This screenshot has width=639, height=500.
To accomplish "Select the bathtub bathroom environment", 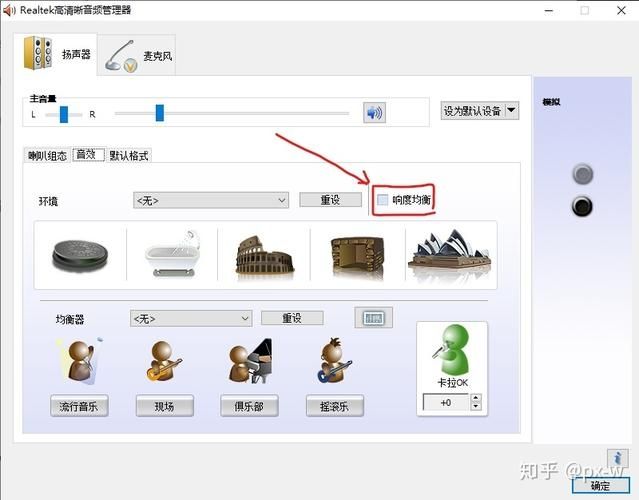I will tap(172, 254).
